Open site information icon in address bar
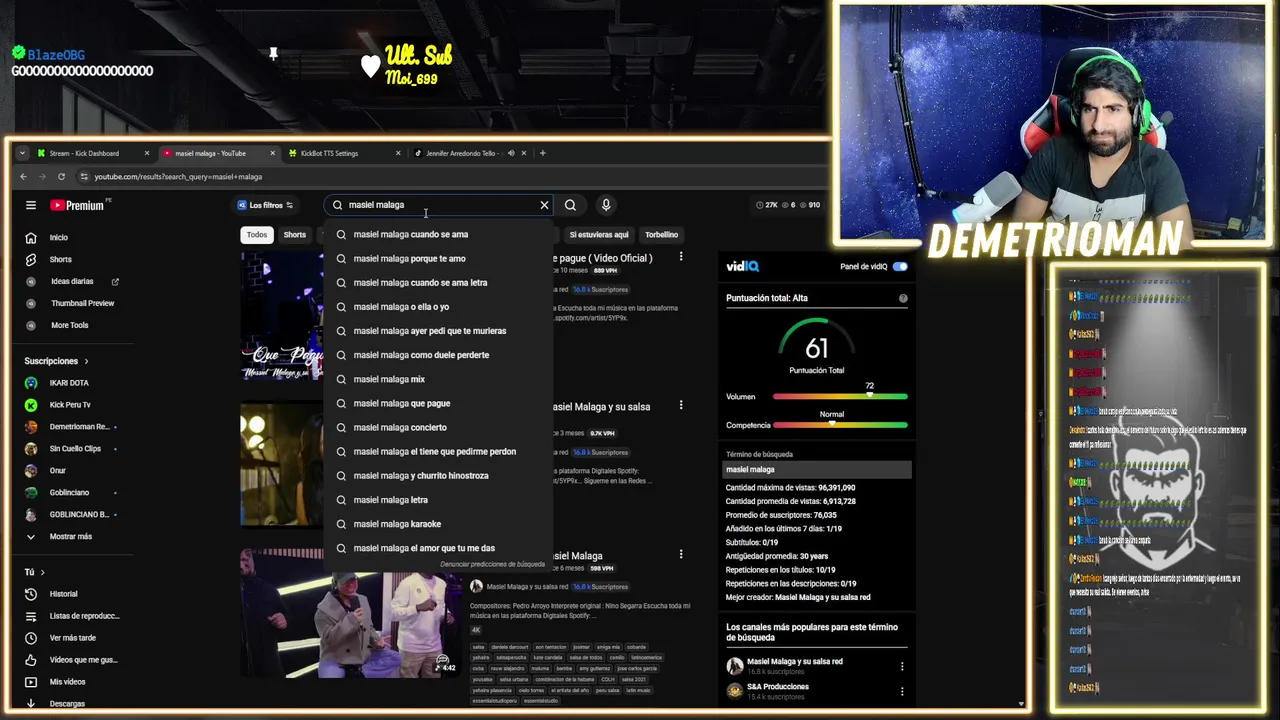 (84, 177)
